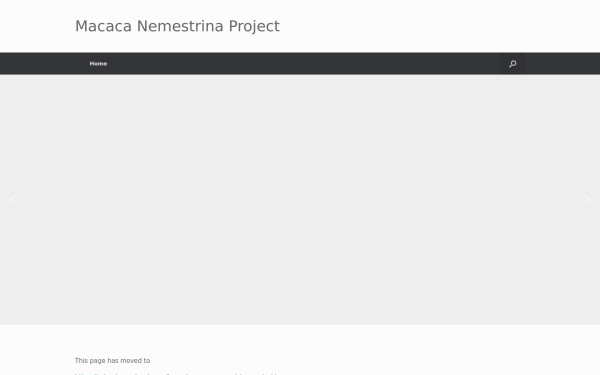Click the word 'Macaca' in the header
The width and height of the screenshot is (600, 375).
[x=103, y=26]
